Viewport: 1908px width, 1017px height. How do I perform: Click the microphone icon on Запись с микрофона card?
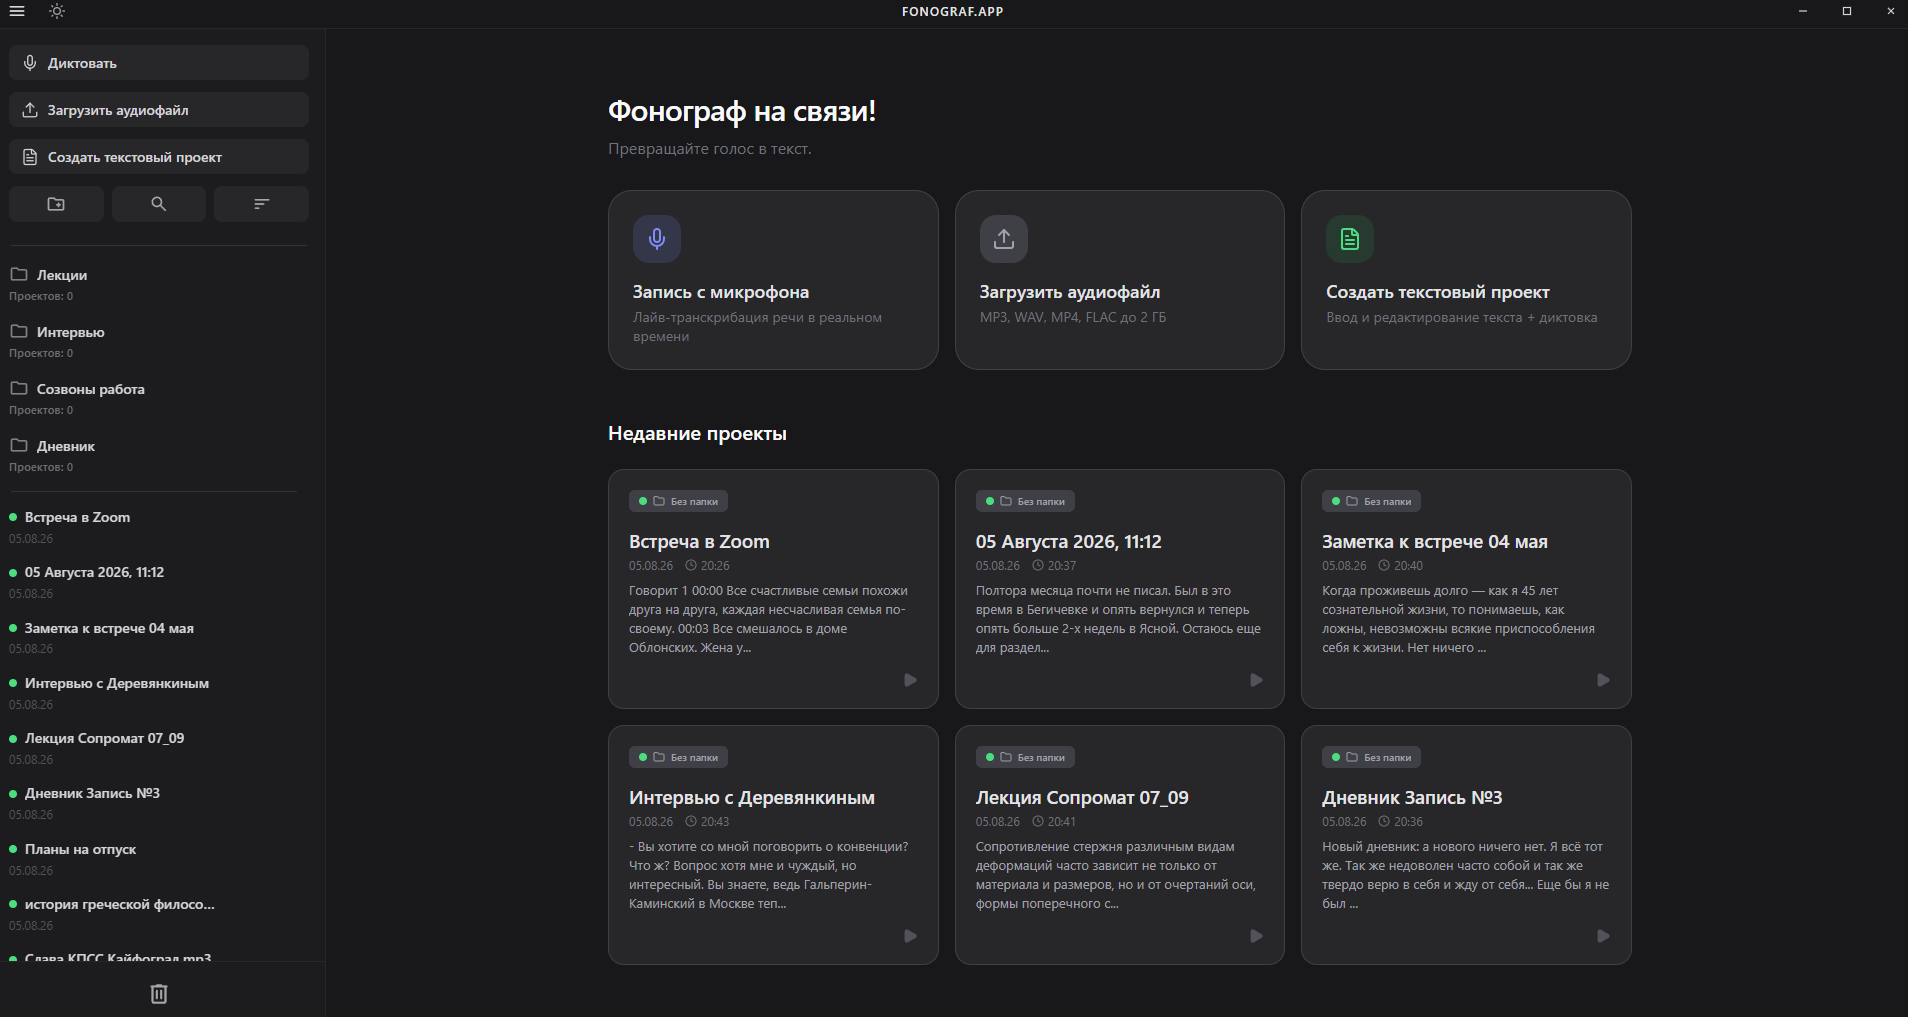[657, 239]
